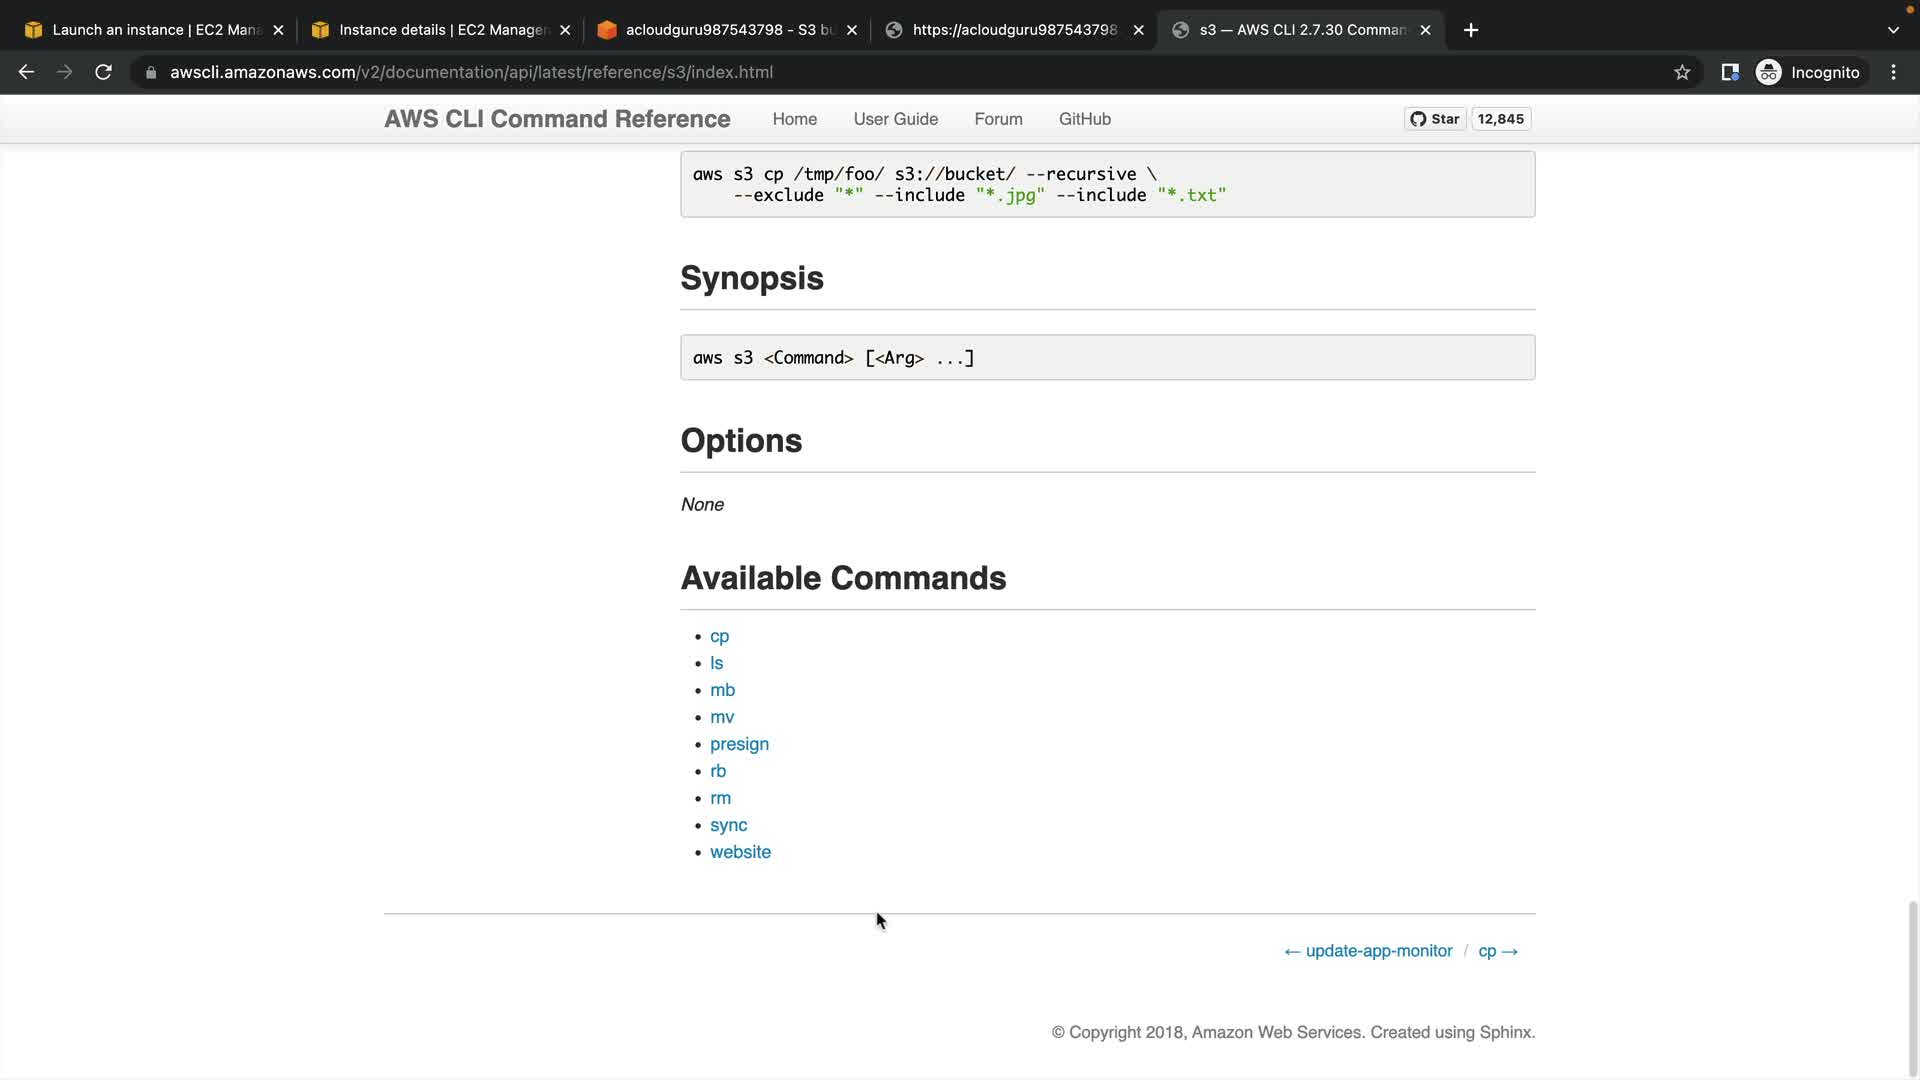Open the side panel icon
The image size is (1920, 1080).
1730,72
